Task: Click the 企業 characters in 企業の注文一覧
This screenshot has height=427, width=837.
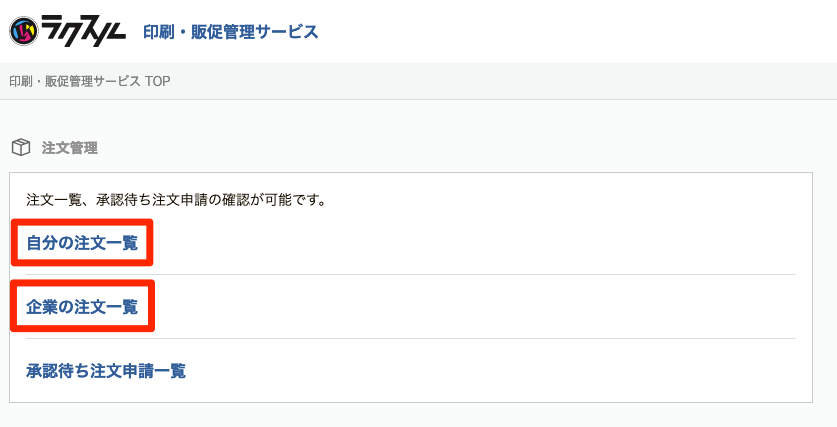Action: 42,306
